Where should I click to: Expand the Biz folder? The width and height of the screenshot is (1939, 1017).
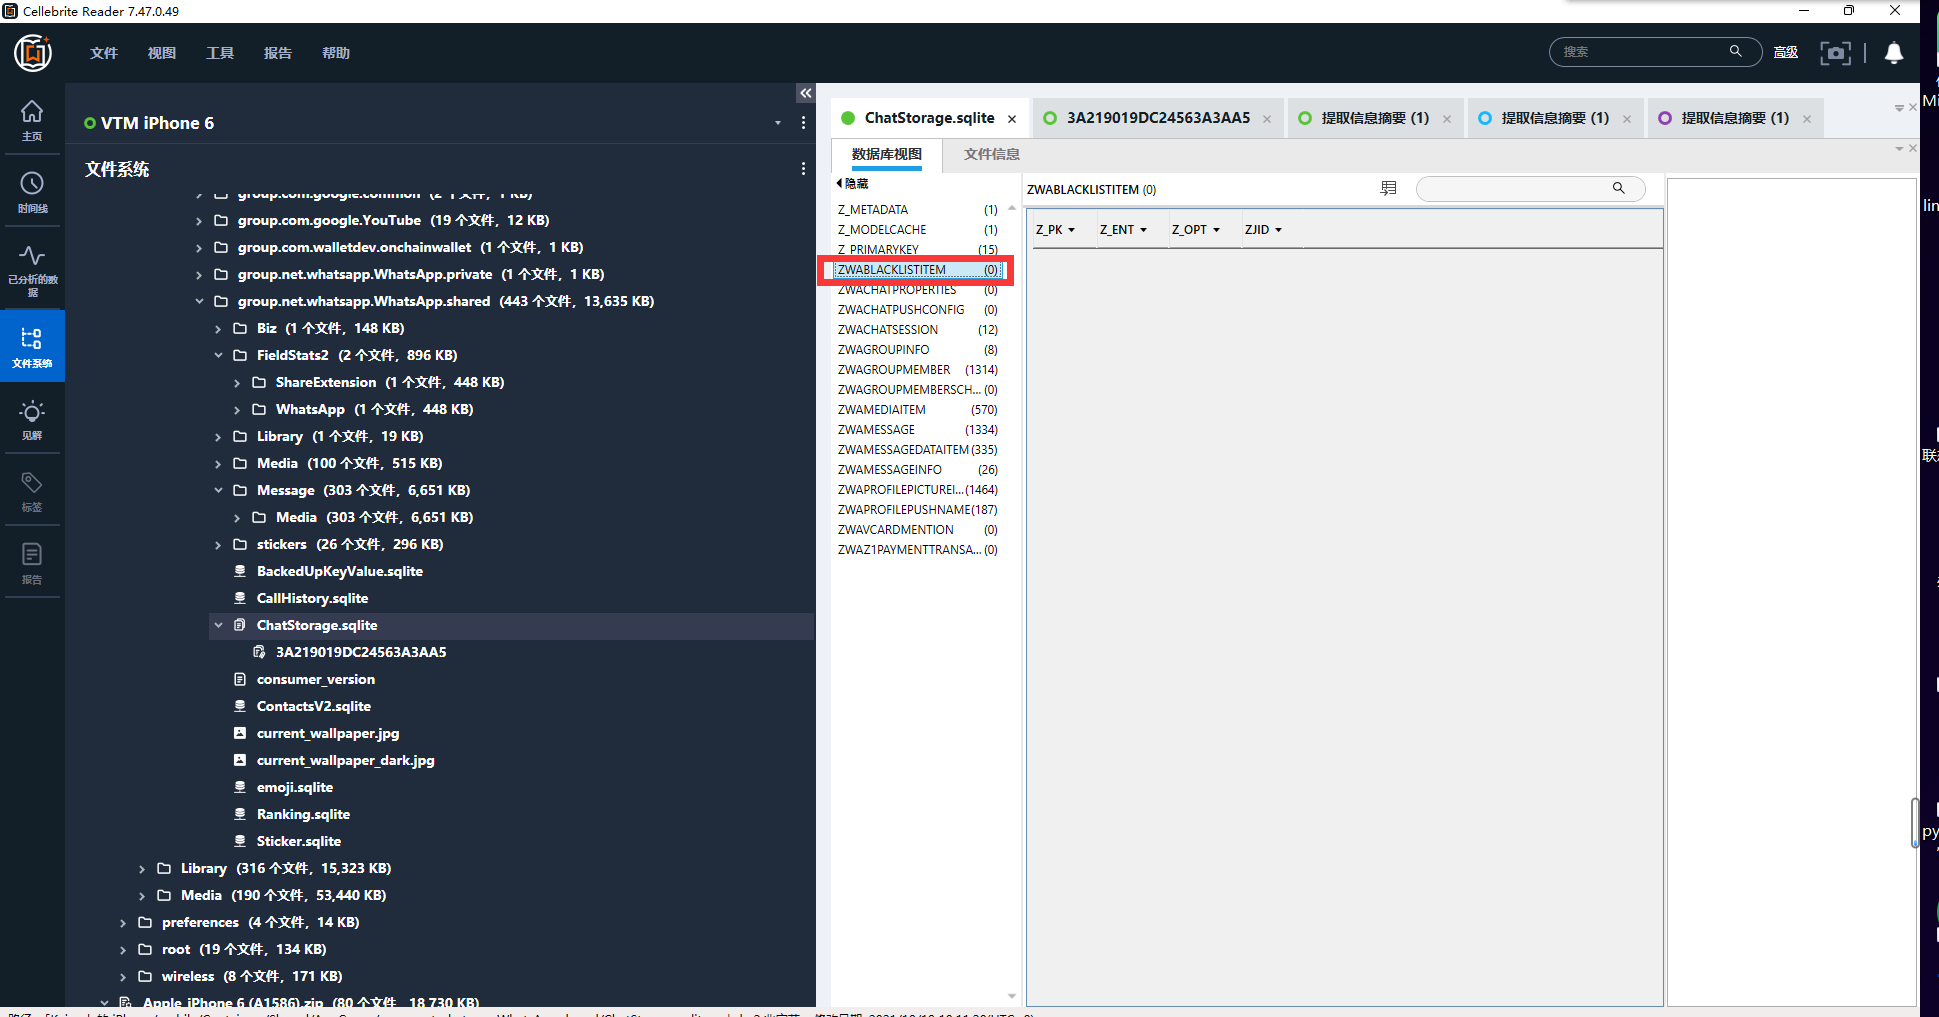[x=218, y=328]
